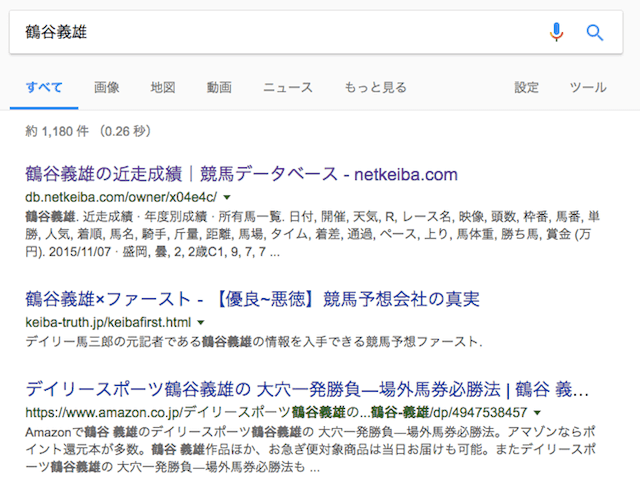Click the microphone voice search icon

click(x=556, y=32)
